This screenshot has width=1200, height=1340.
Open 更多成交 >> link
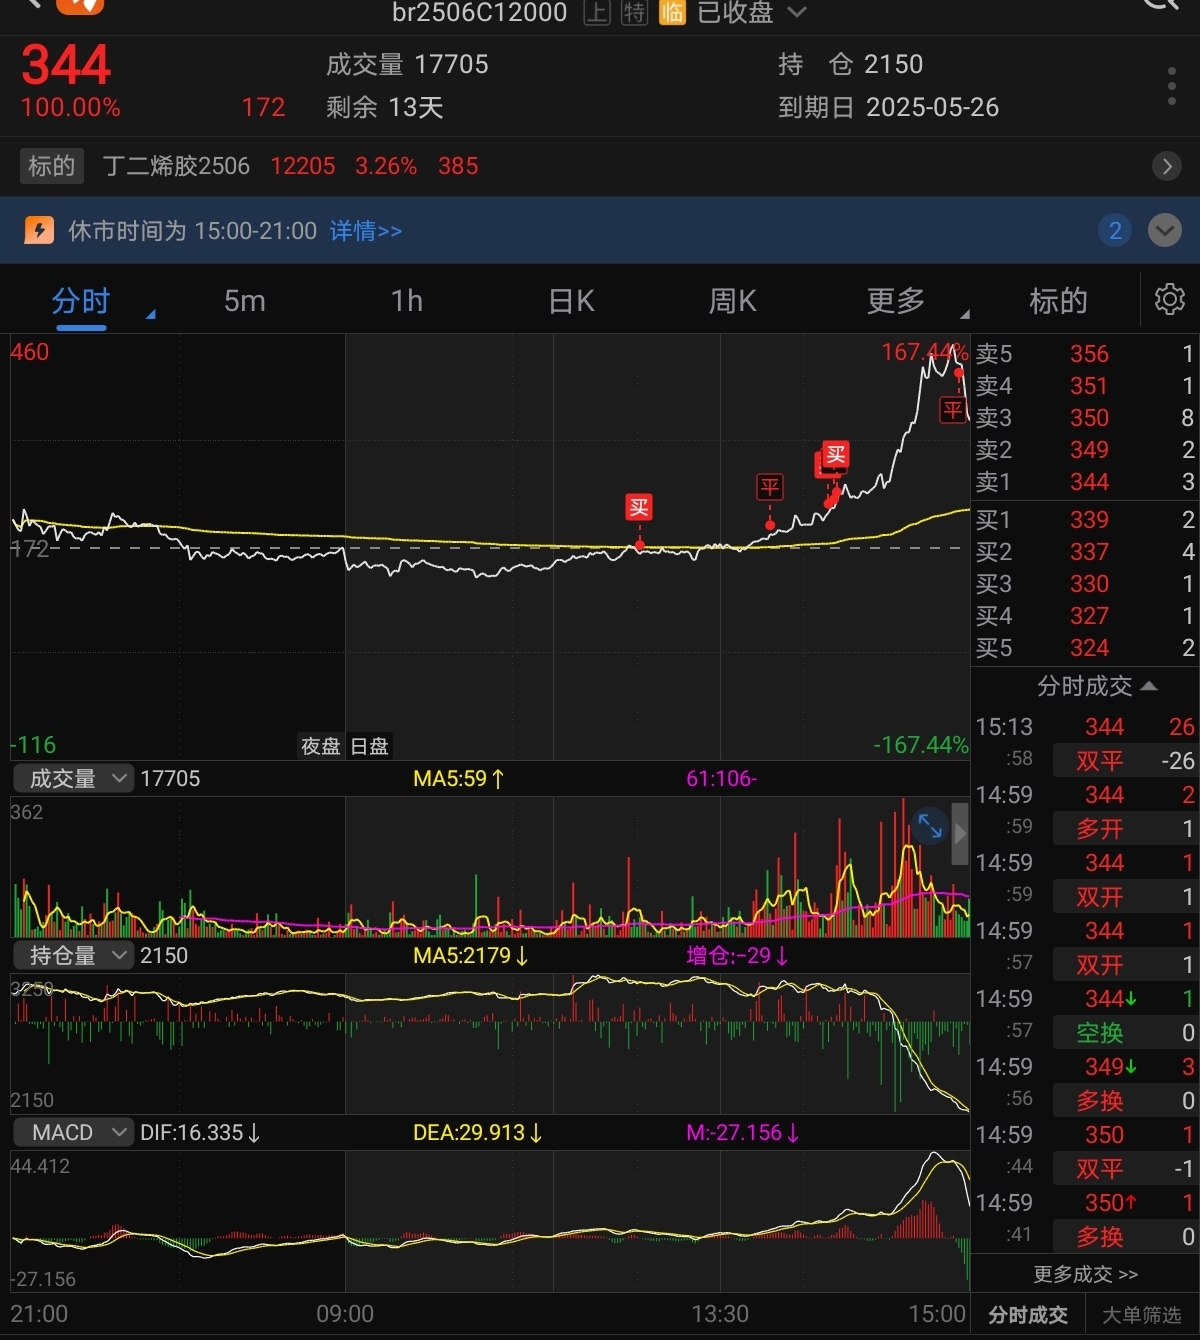(1085, 1274)
